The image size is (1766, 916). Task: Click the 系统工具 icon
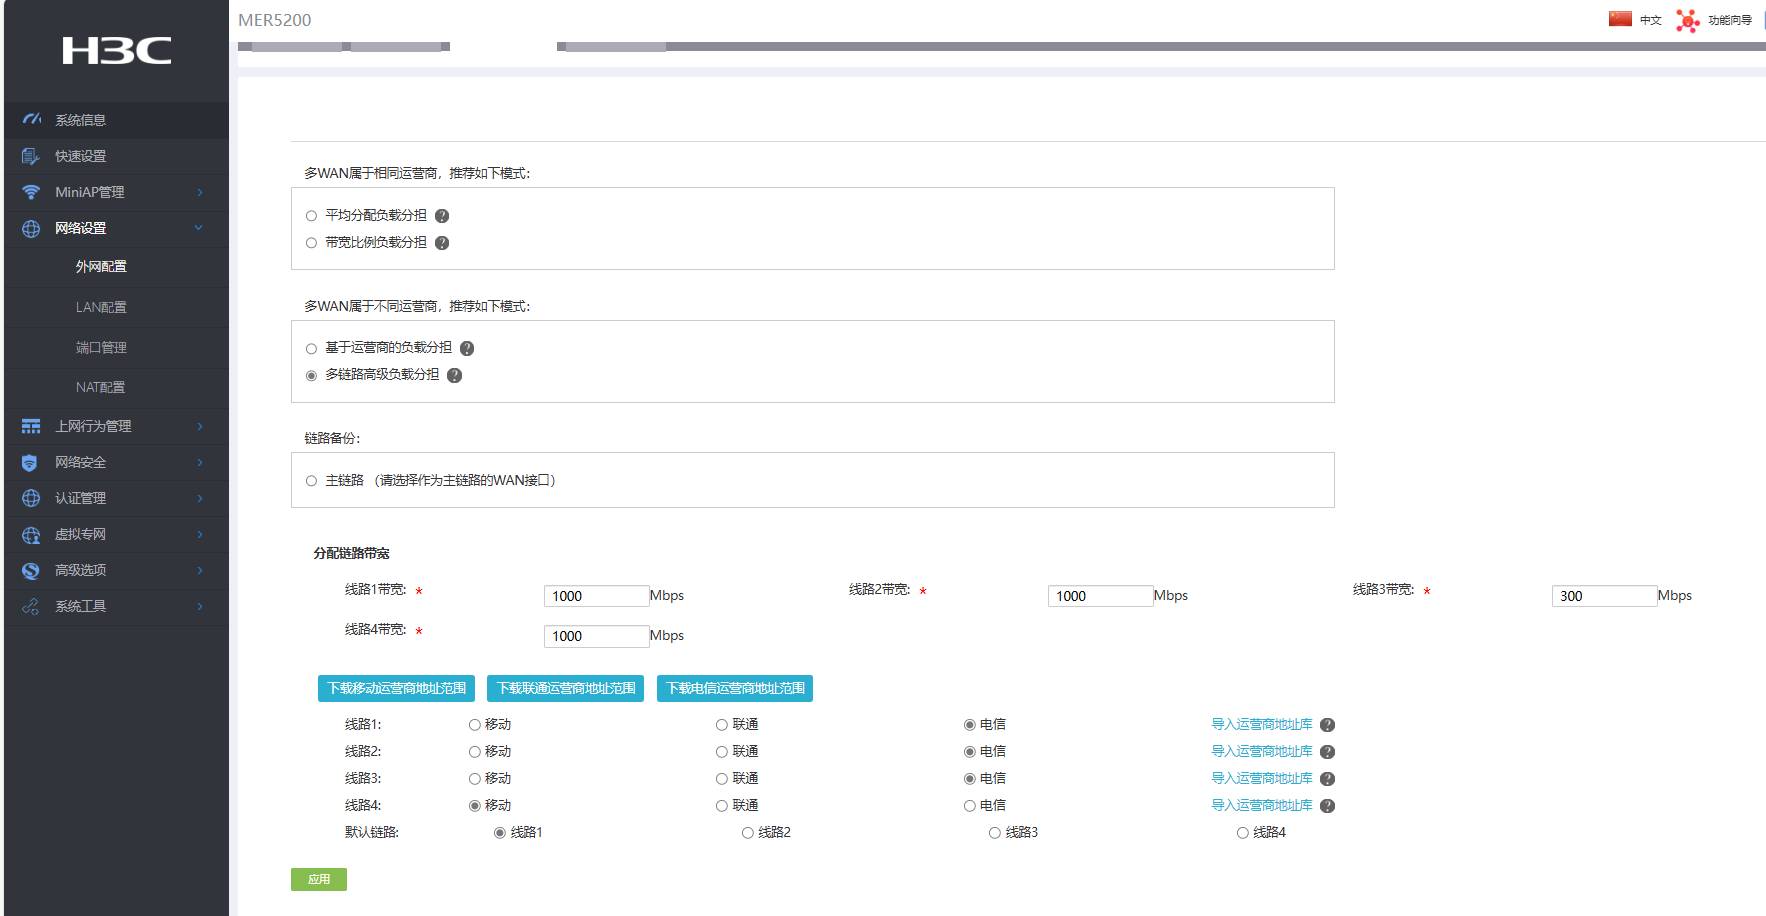click(x=31, y=606)
